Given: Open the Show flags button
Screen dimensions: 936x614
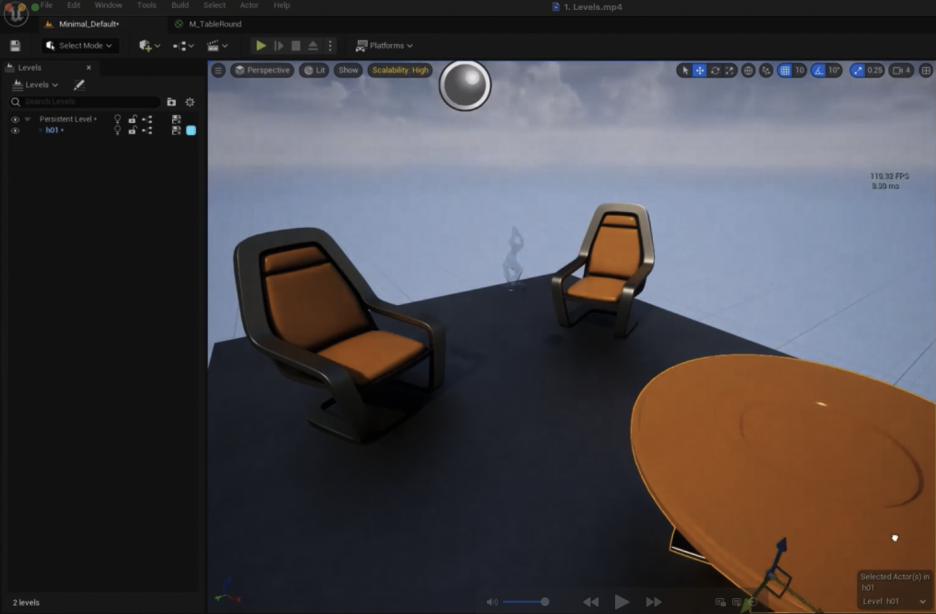Looking at the screenshot, I should tap(348, 70).
